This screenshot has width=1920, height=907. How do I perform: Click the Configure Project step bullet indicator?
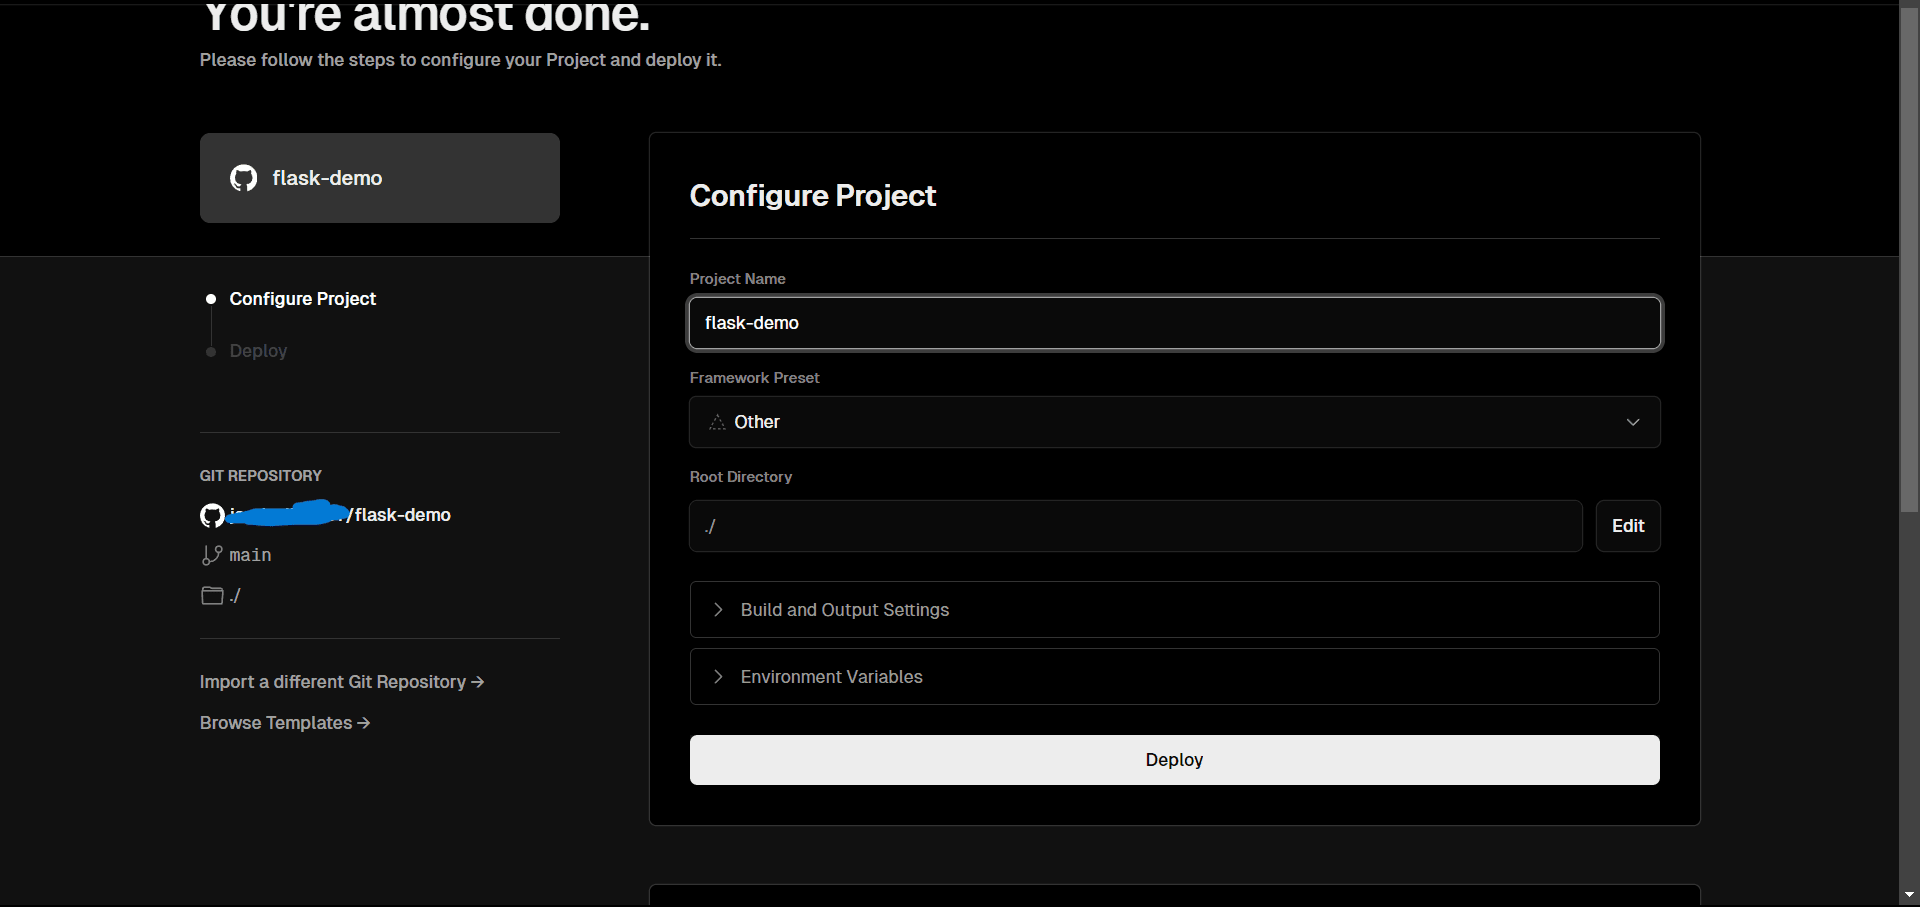pos(211,298)
